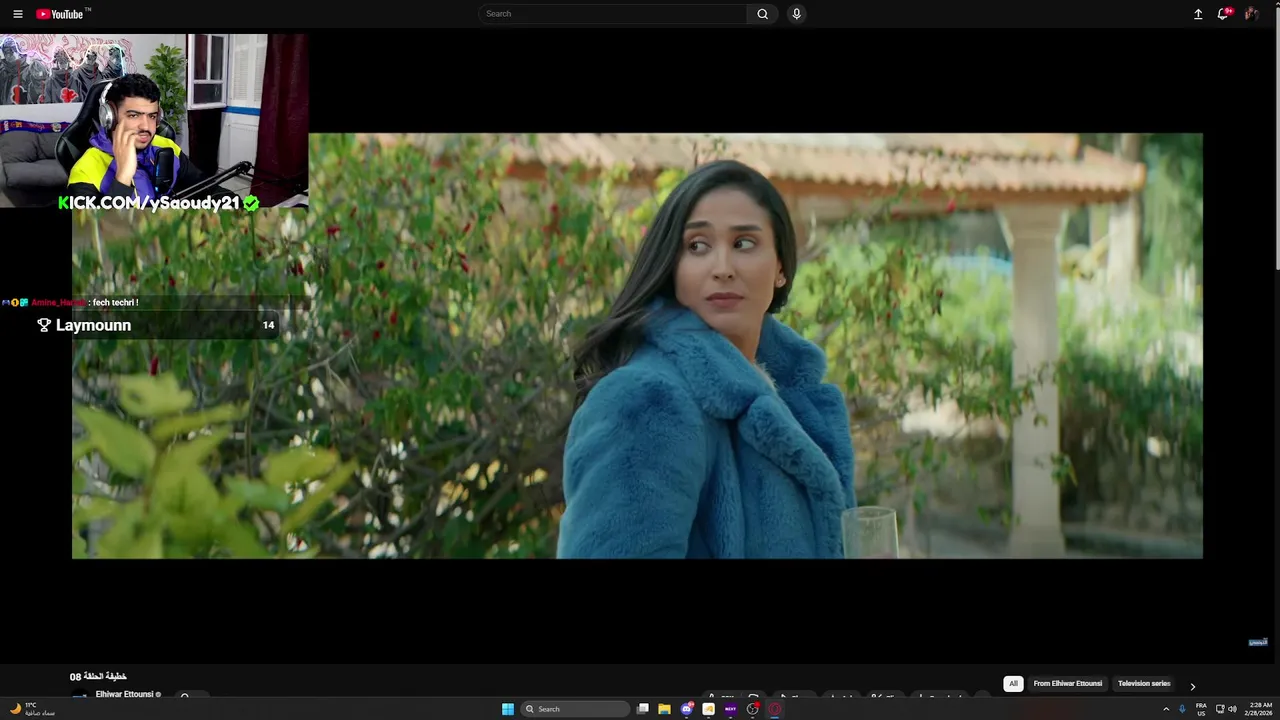Screen dimensions: 1280x720
Task: Open the YouTube hamburger guide menu
Action: 17,14
